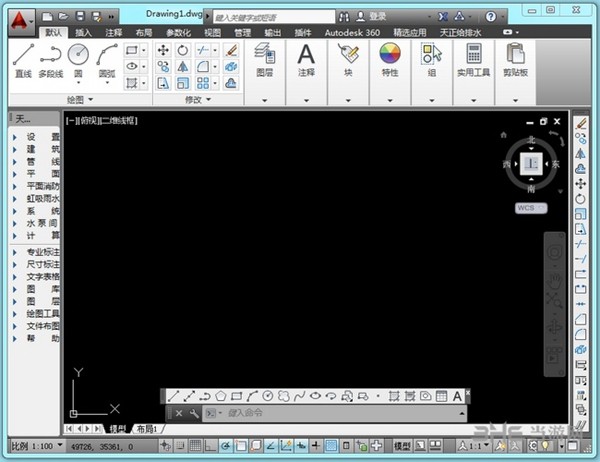Click the 特性 color wheel icon
600x462 pixels.
(389, 55)
